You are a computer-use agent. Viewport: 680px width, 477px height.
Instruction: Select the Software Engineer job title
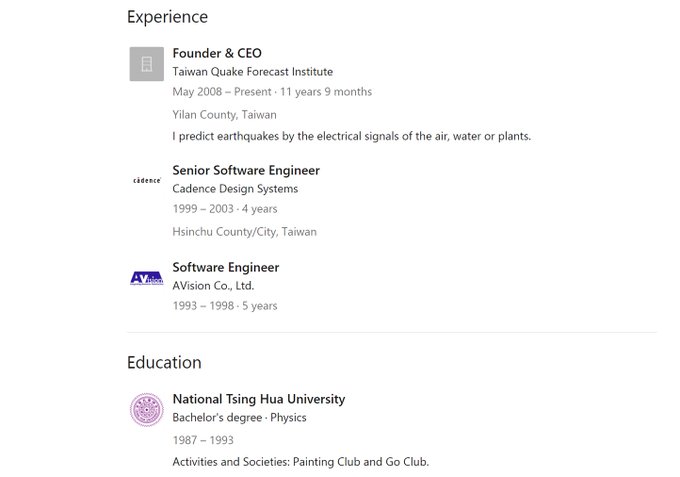(x=225, y=267)
